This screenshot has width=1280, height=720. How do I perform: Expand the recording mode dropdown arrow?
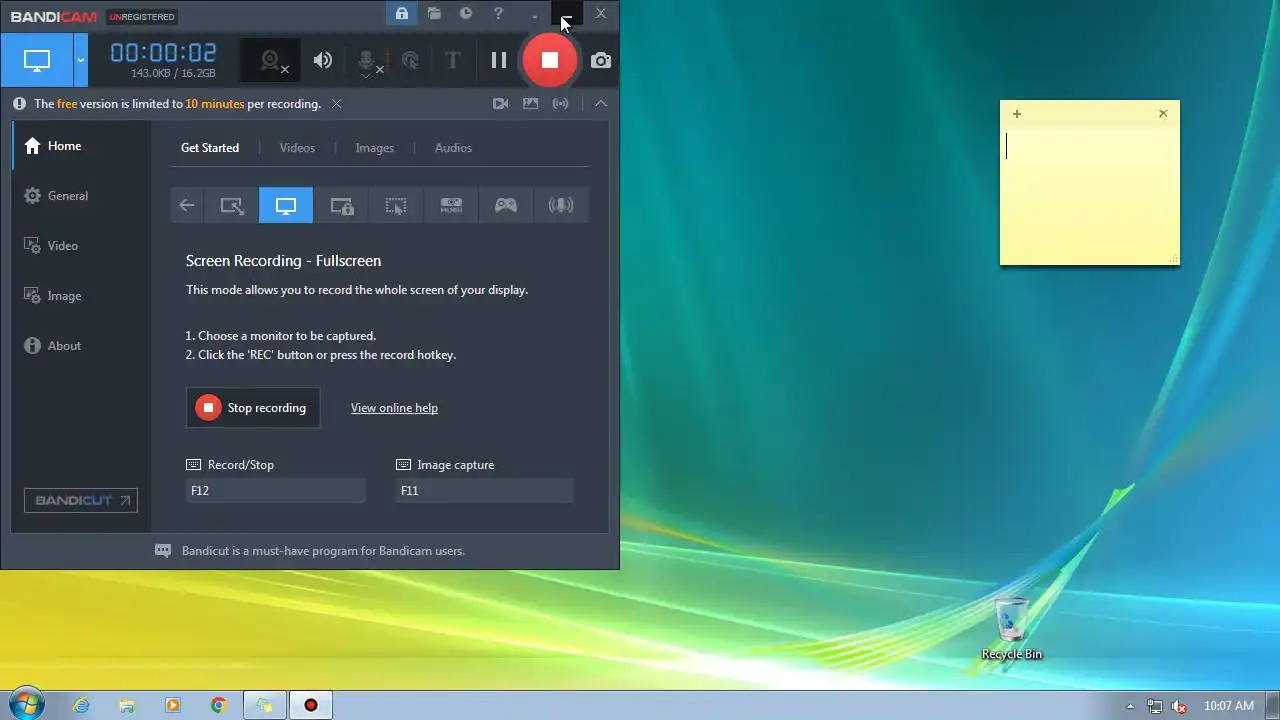(x=81, y=60)
